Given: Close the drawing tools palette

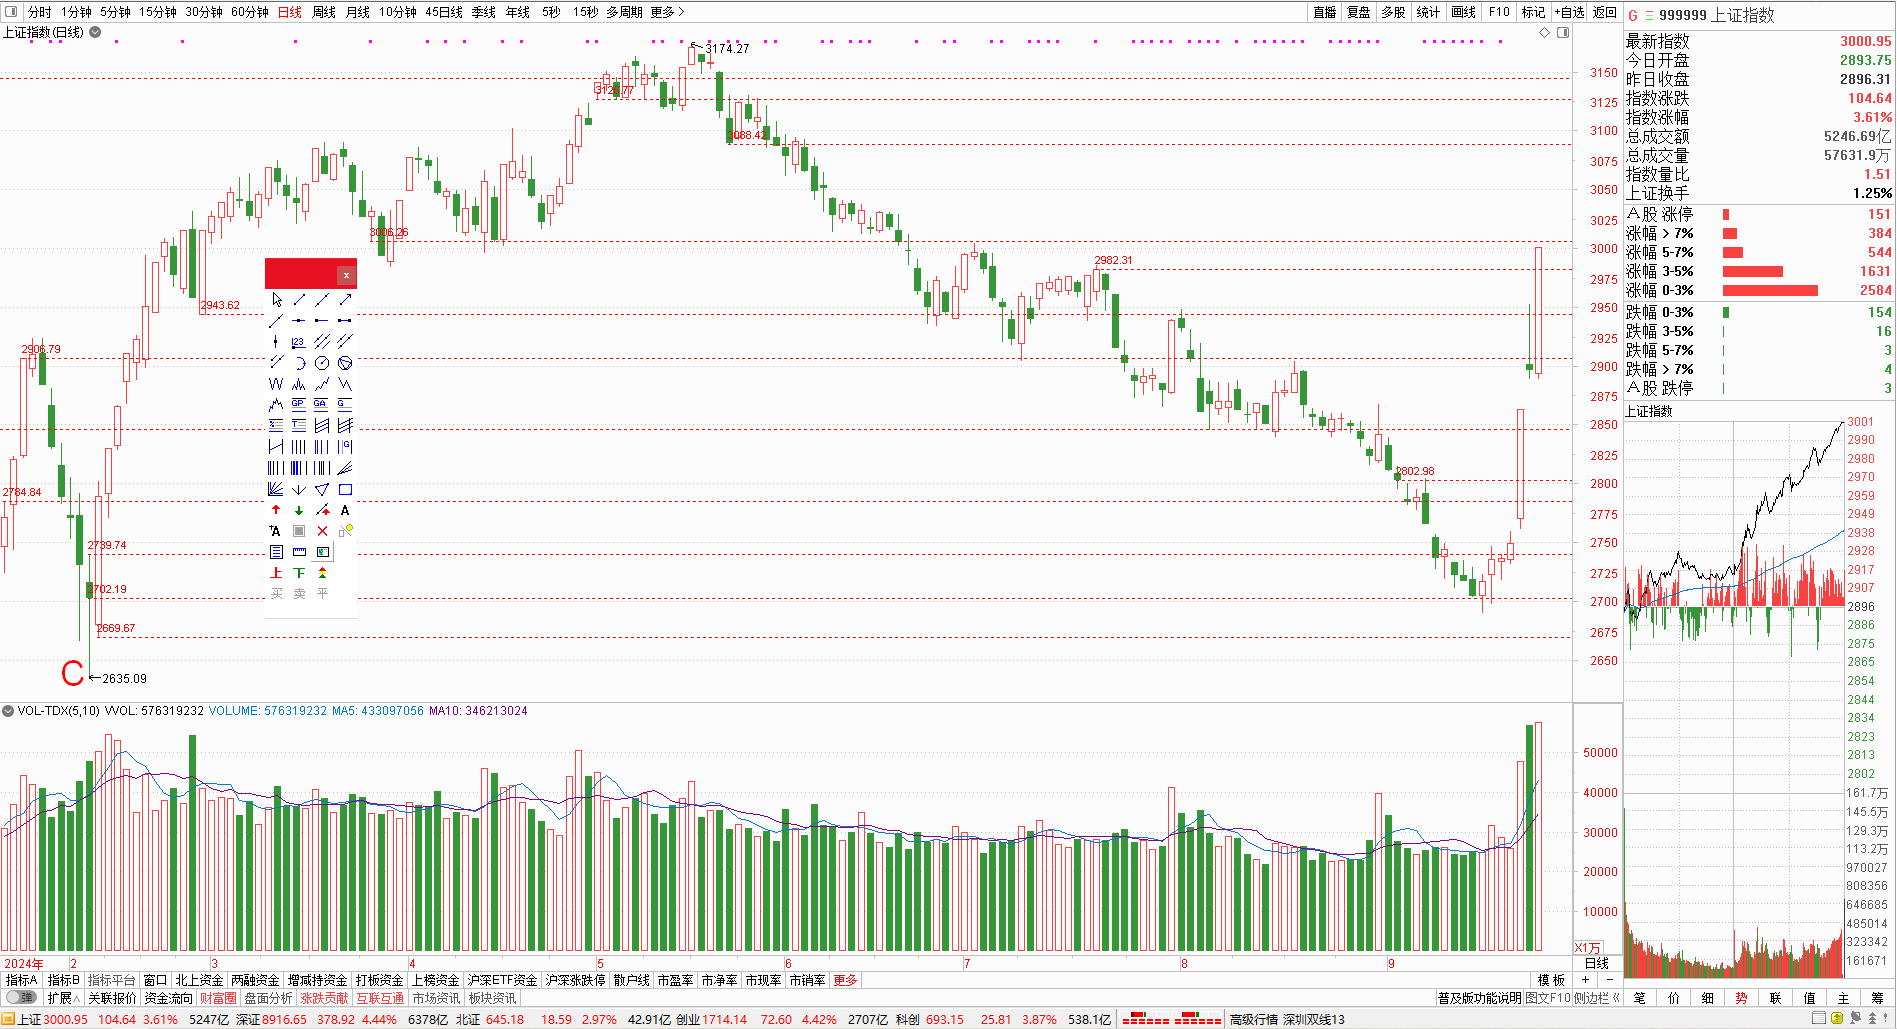Looking at the screenshot, I should click(x=346, y=275).
